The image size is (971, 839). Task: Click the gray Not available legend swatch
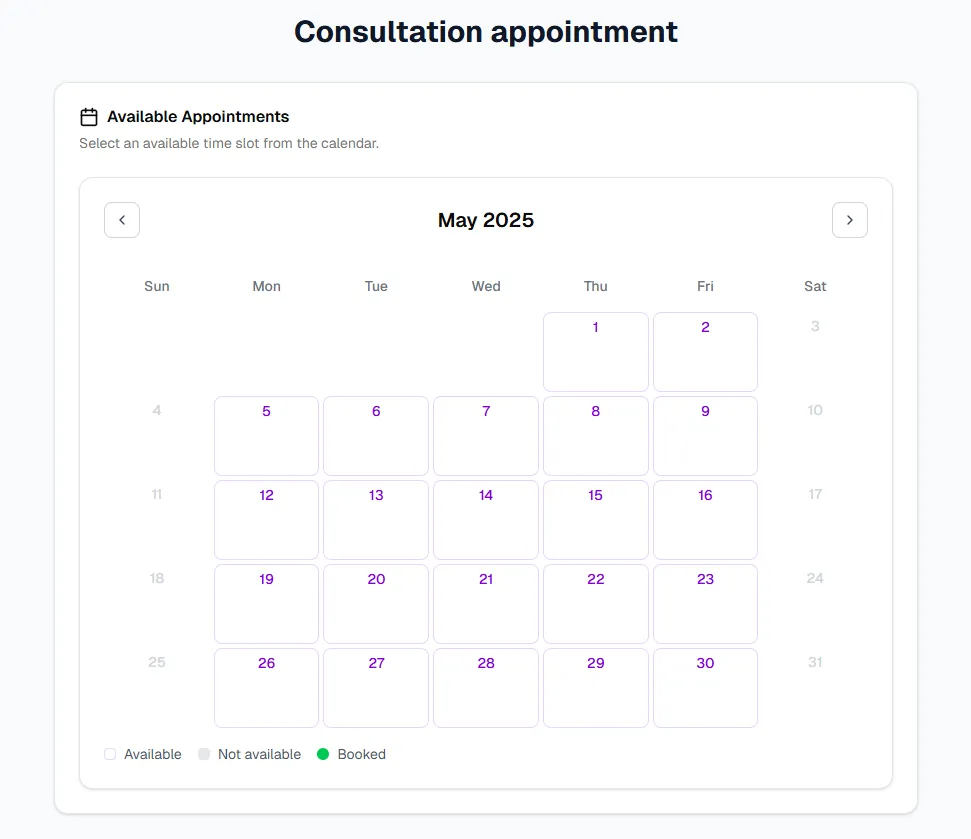(204, 754)
